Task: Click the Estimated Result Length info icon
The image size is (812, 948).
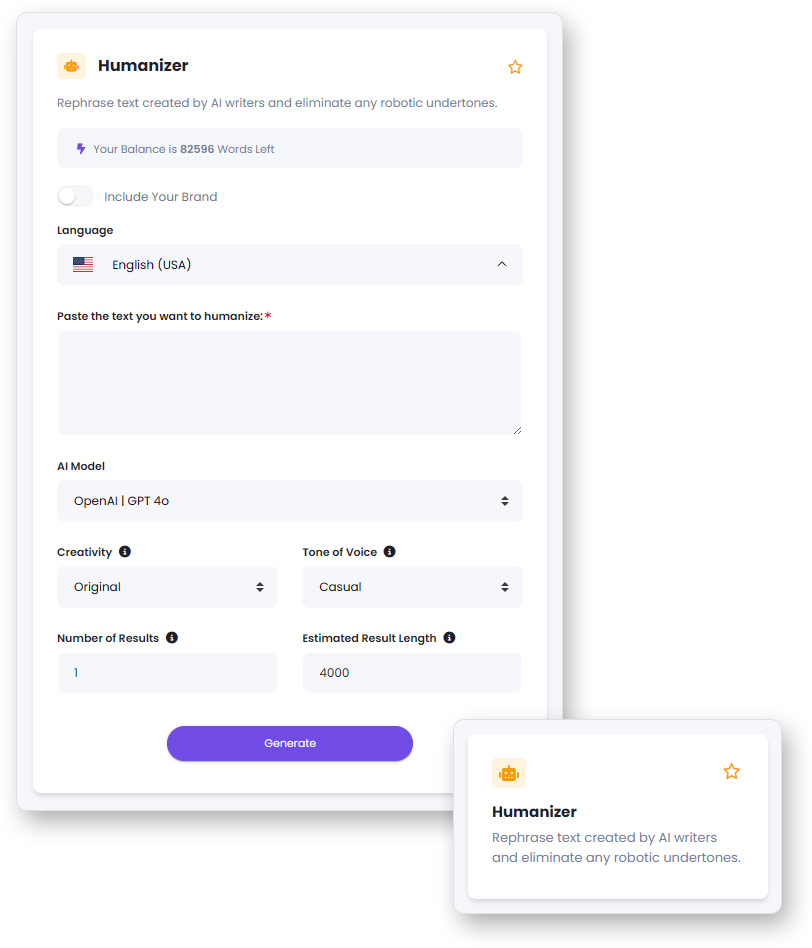Action: (449, 638)
